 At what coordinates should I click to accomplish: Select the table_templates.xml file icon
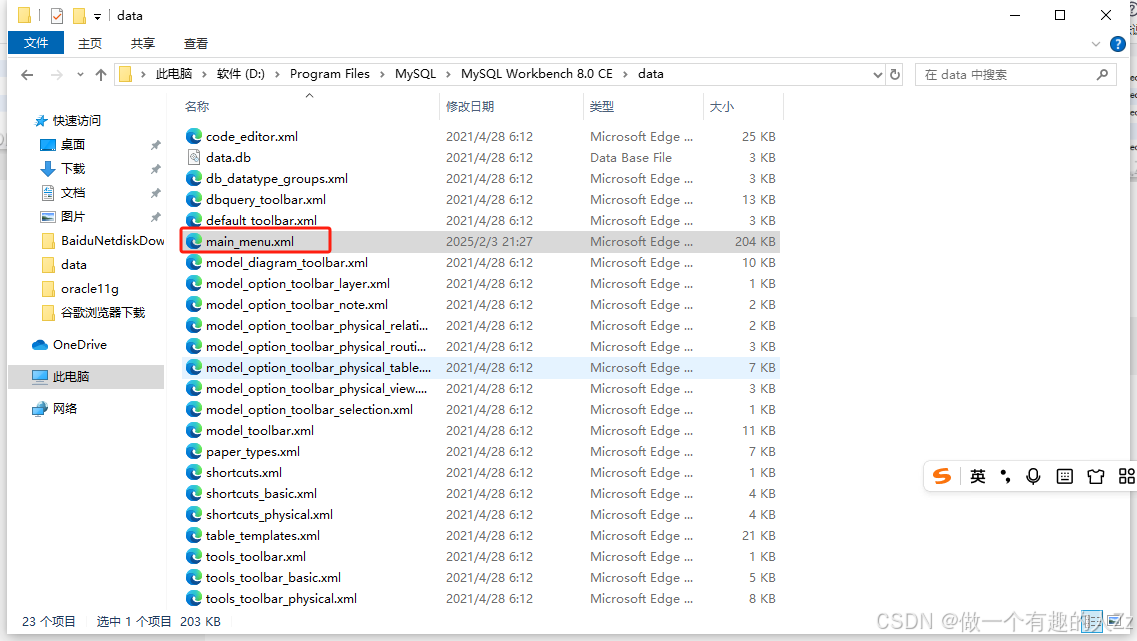tap(194, 536)
